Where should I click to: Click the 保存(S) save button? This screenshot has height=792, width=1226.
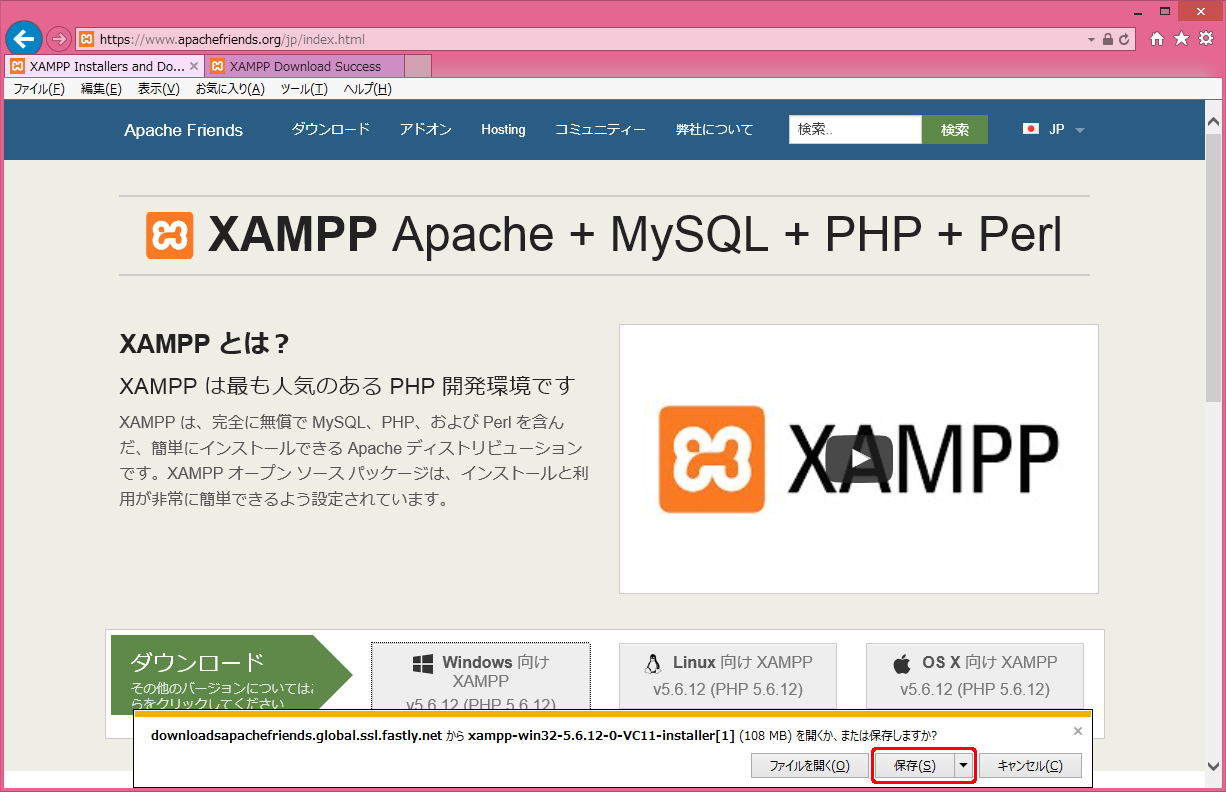pyautogui.click(x=914, y=766)
